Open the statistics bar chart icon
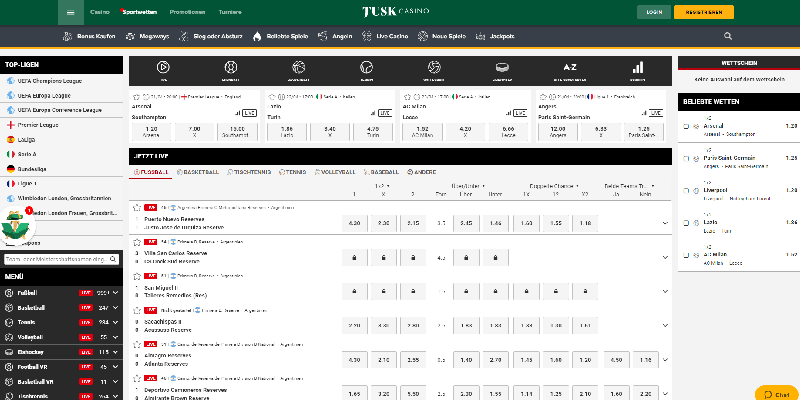Viewport: 800px width, 400px height. 638,67
